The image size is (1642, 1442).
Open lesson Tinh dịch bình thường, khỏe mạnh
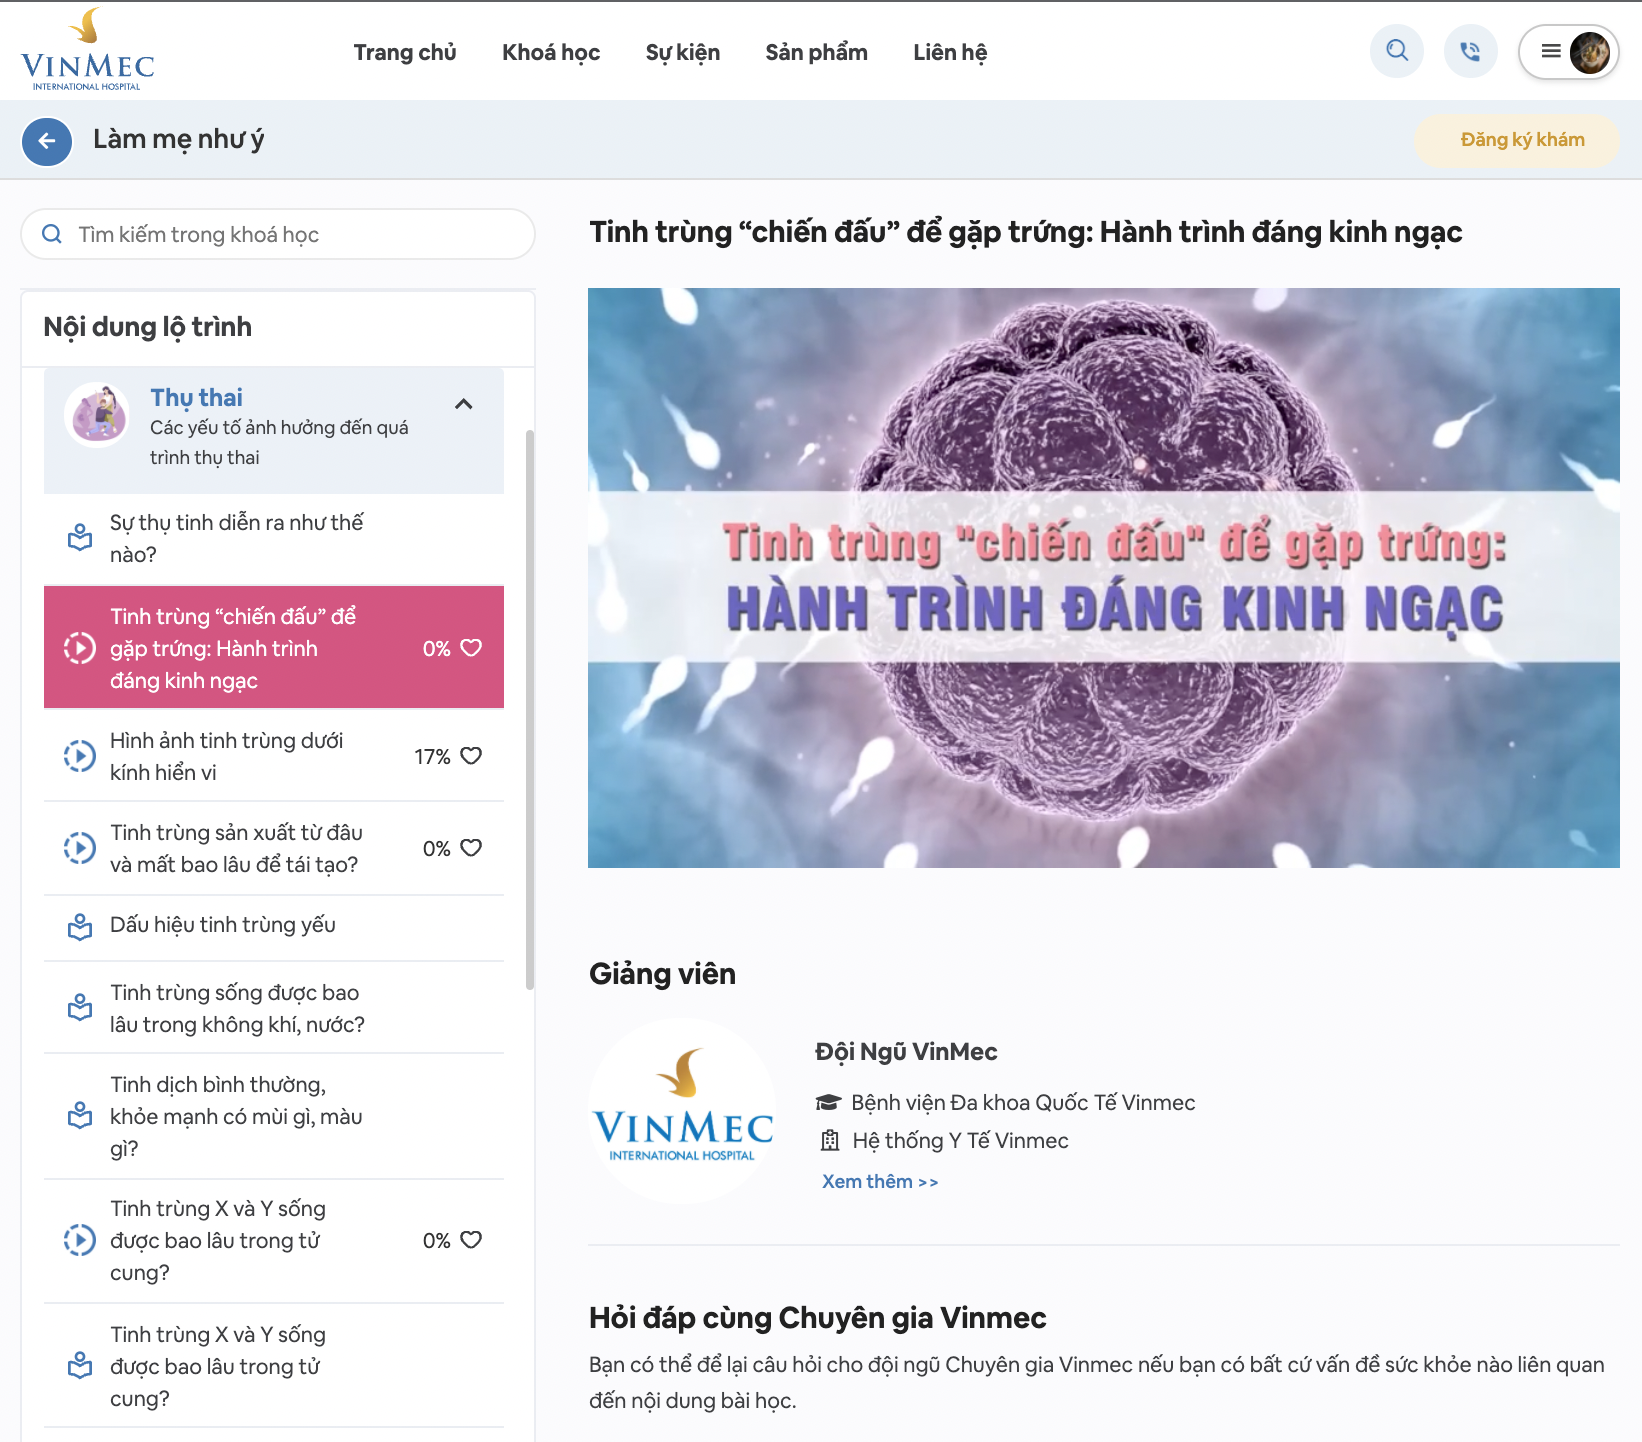[x=274, y=1116]
